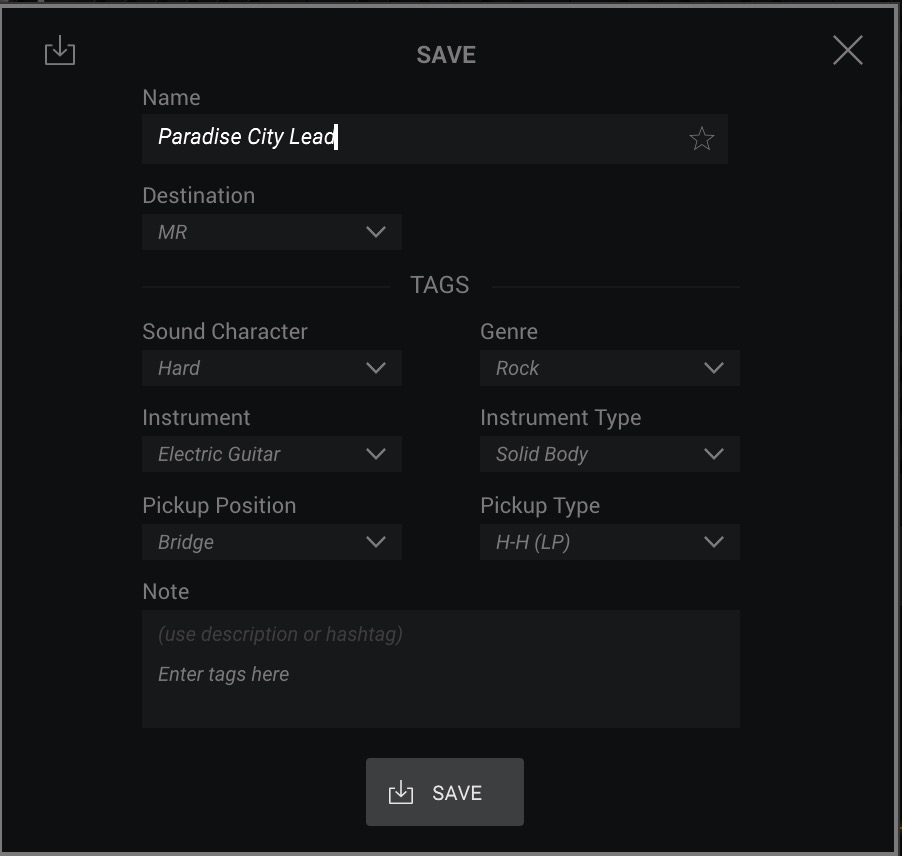This screenshot has height=856, width=902.
Task: Open the Instrument dropdown showing Electric Guitar
Action: point(272,454)
